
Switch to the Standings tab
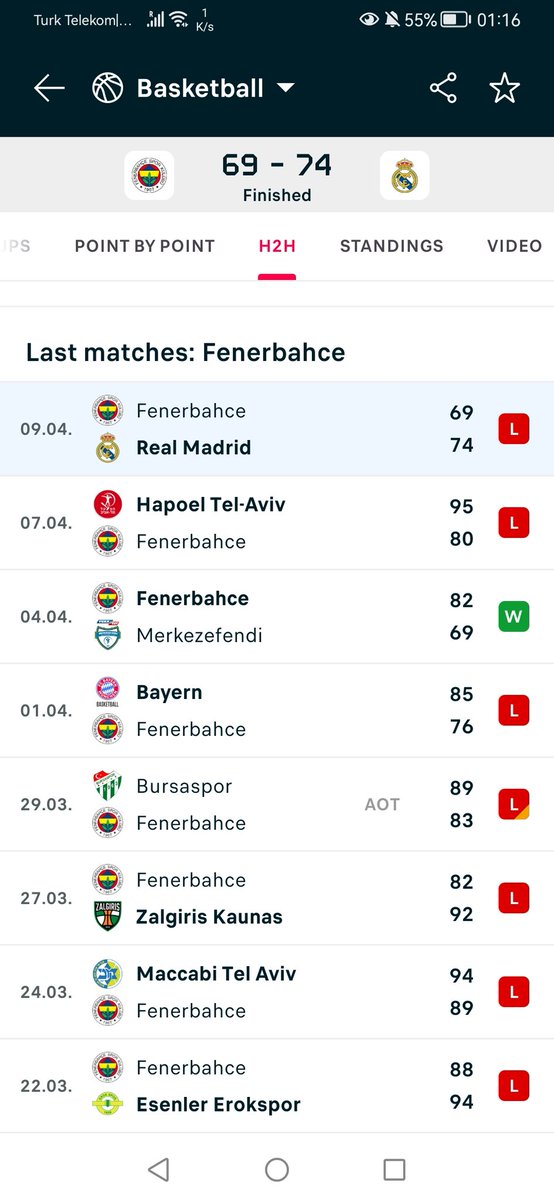[392, 246]
